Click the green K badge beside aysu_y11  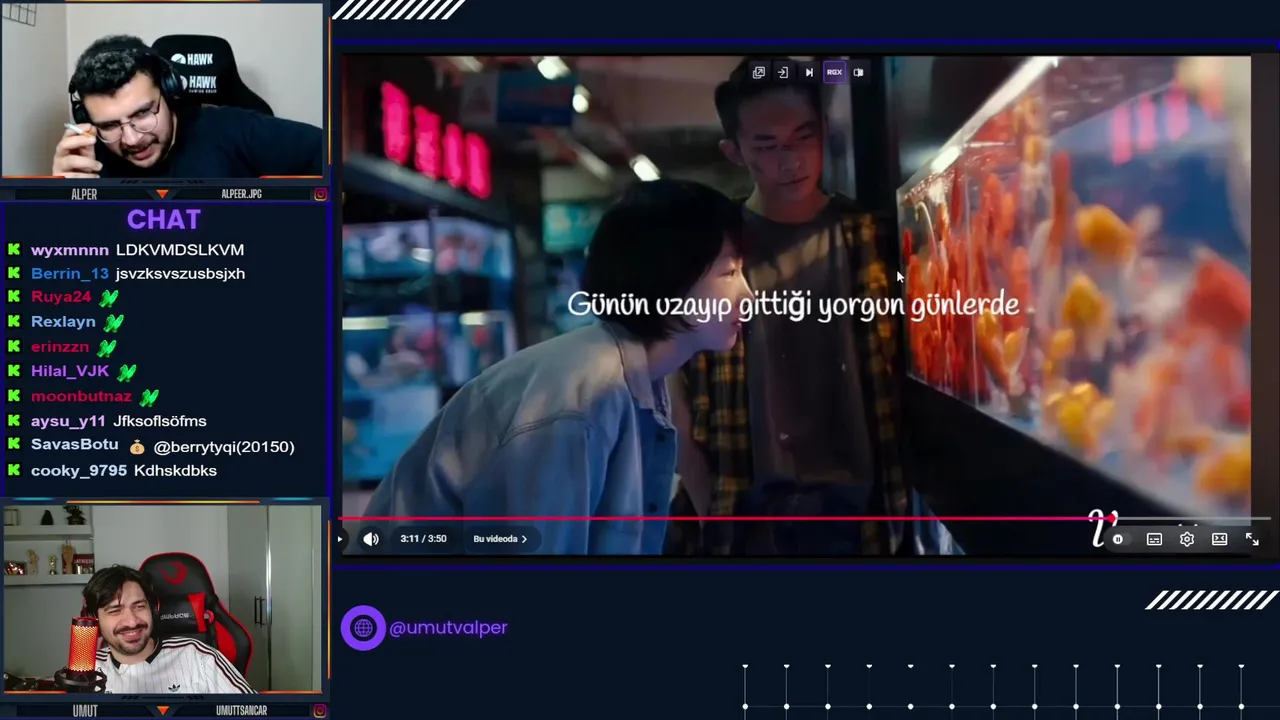14,421
